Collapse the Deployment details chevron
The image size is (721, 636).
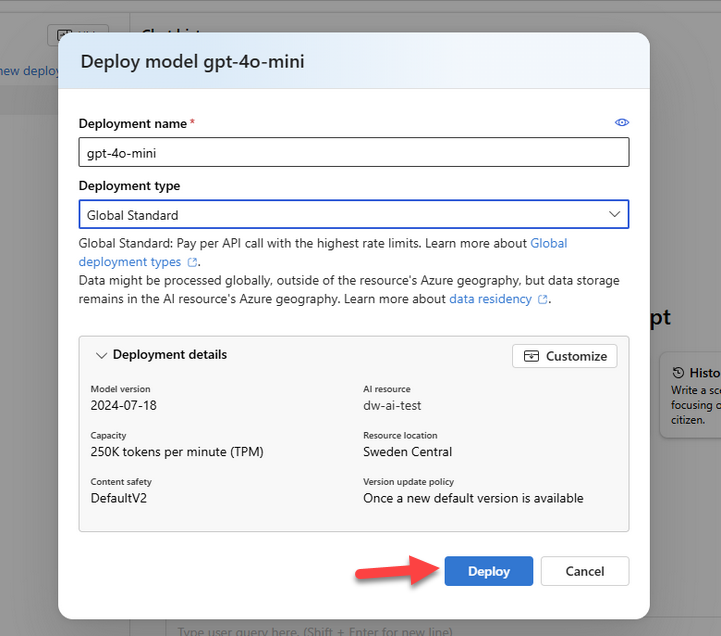(101, 355)
